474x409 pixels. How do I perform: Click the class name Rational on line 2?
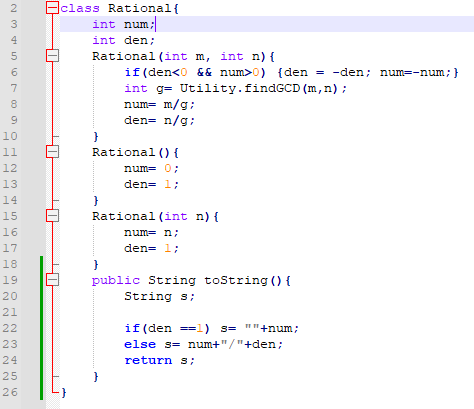click(x=140, y=8)
